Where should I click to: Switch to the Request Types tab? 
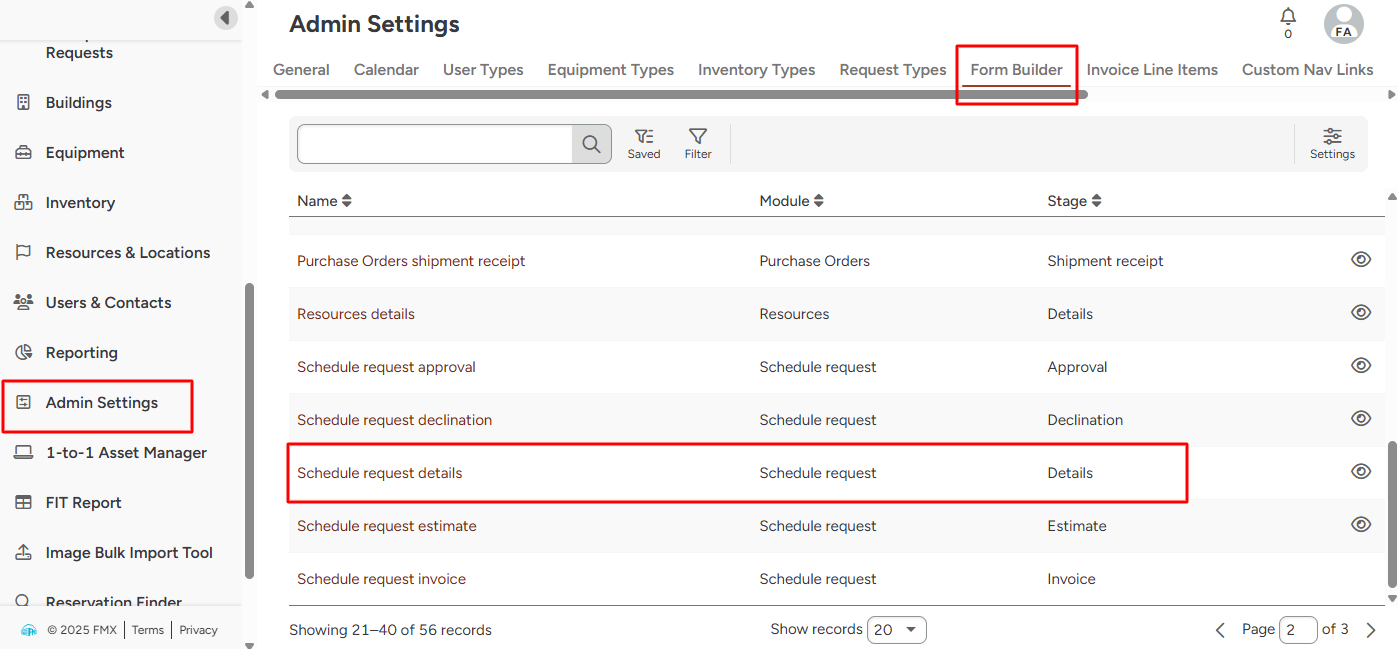tap(892, 70)
